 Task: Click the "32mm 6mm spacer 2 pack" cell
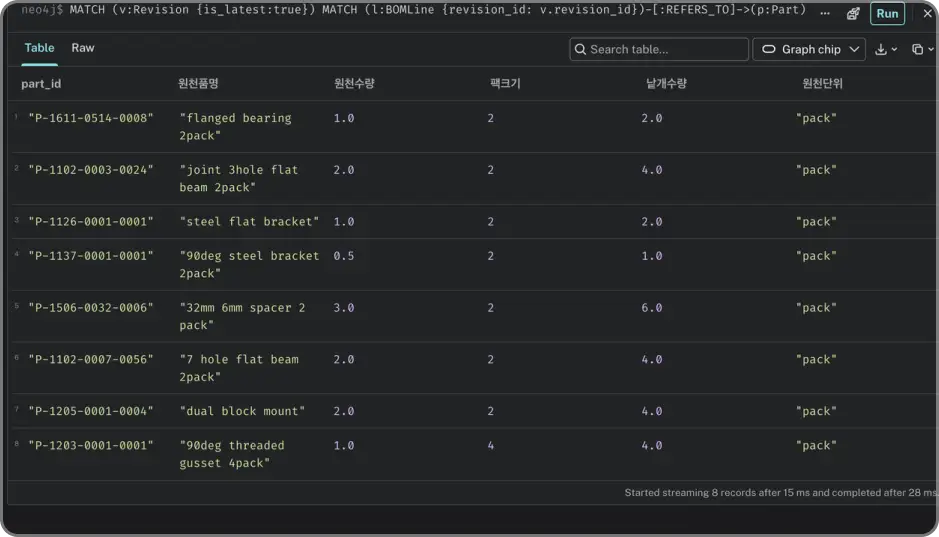coord(242,316)
